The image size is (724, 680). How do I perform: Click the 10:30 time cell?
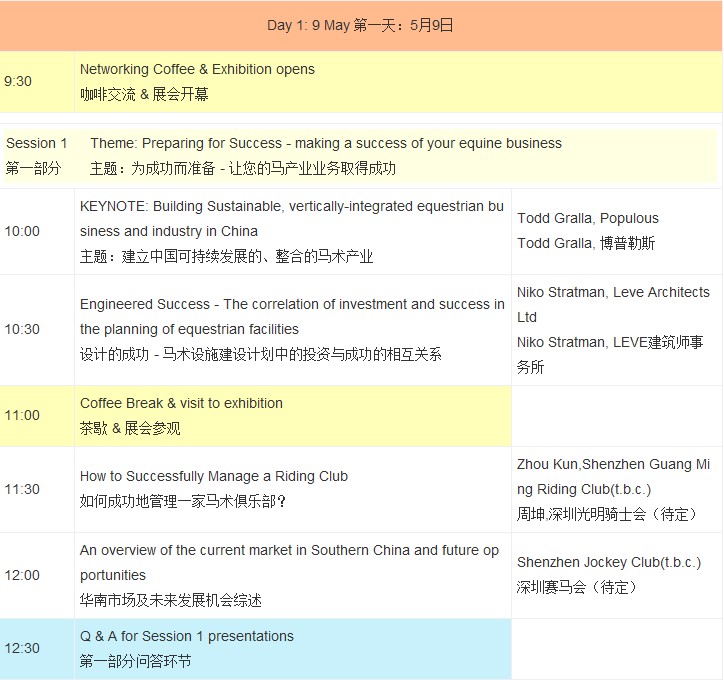click(22, 329)
